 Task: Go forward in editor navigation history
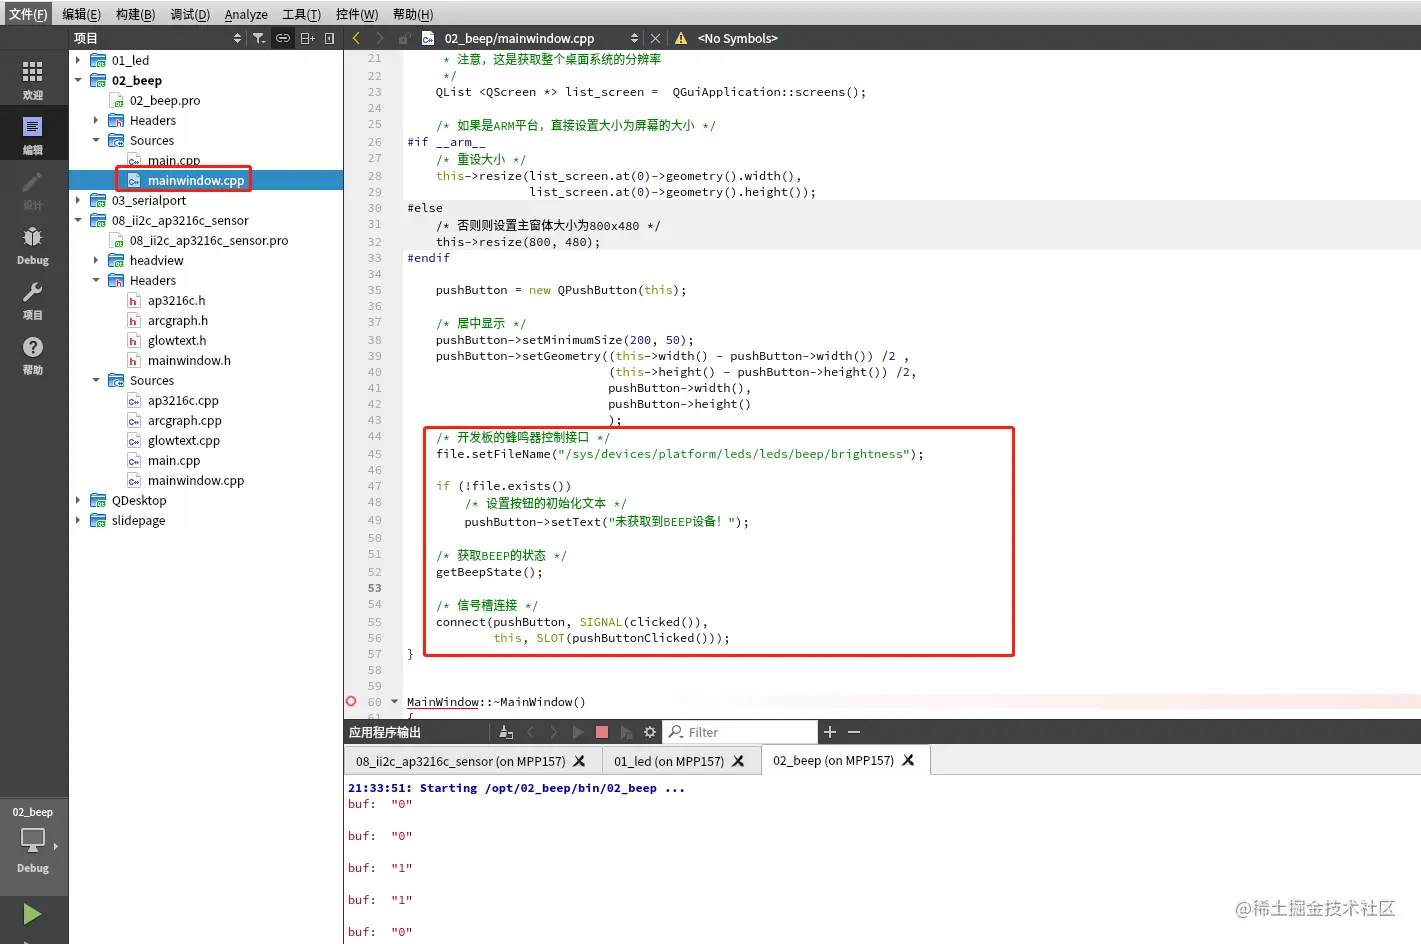click(x=380, y=38)
